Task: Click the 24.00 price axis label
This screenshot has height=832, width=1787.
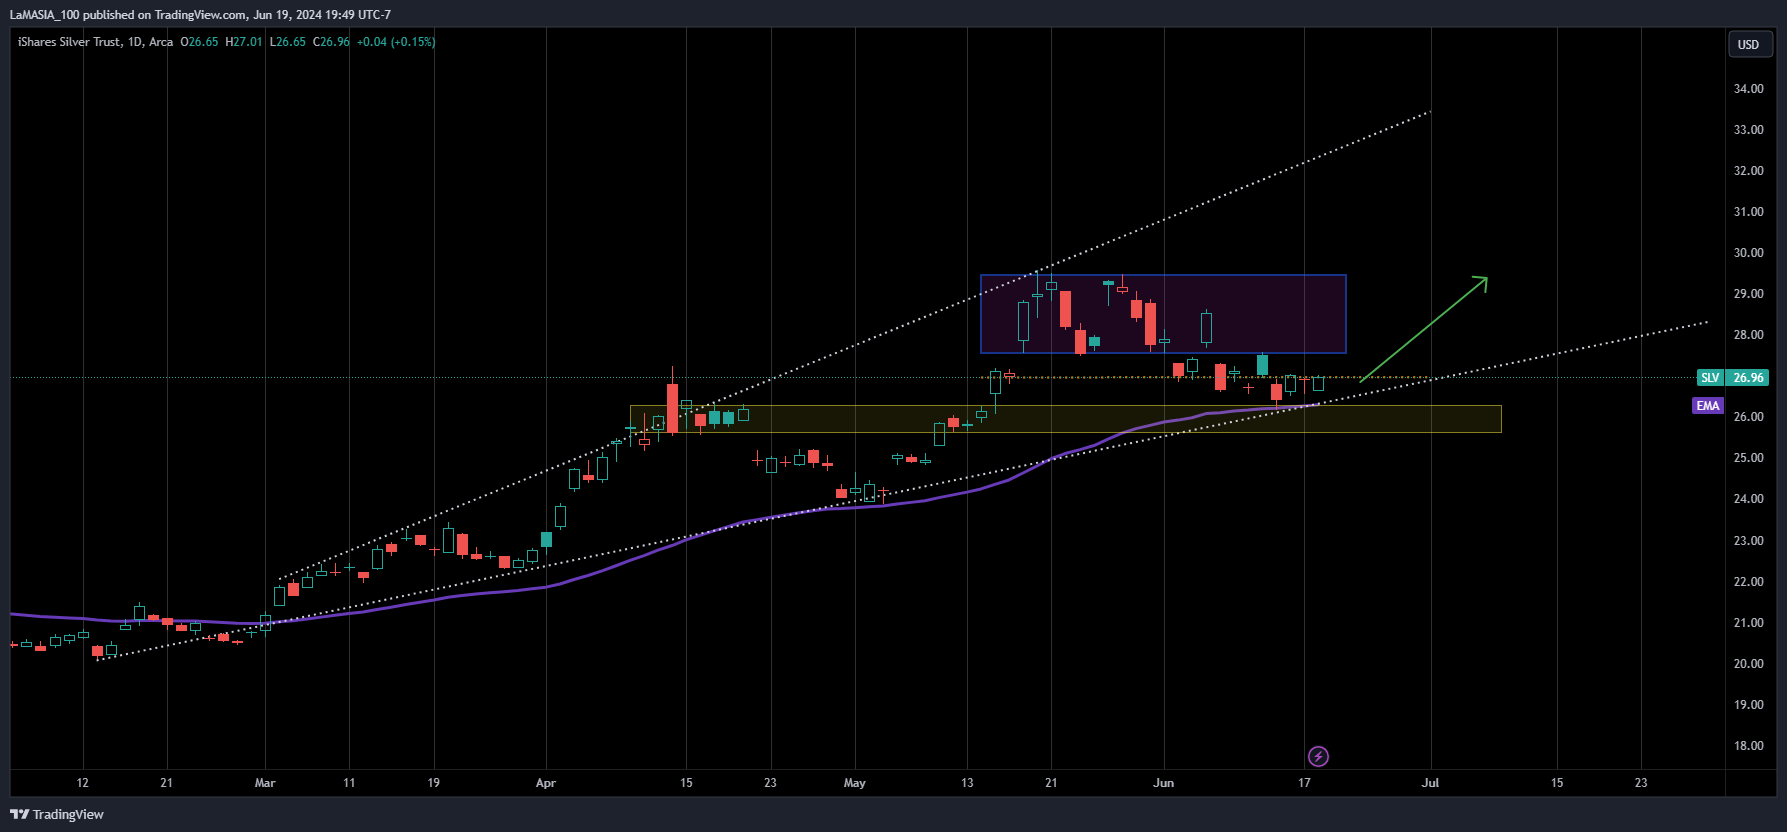Action: [1748, 499]
